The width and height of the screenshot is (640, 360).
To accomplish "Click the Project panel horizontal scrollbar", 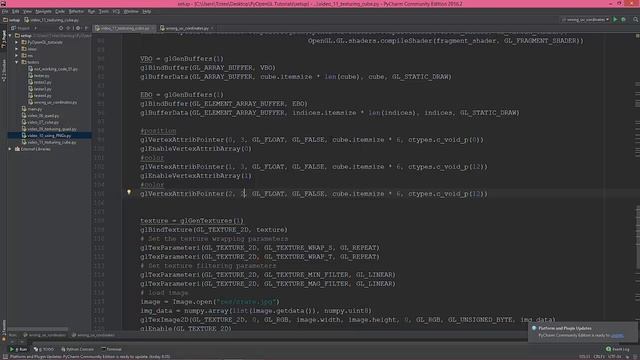I will coord(38,329).
